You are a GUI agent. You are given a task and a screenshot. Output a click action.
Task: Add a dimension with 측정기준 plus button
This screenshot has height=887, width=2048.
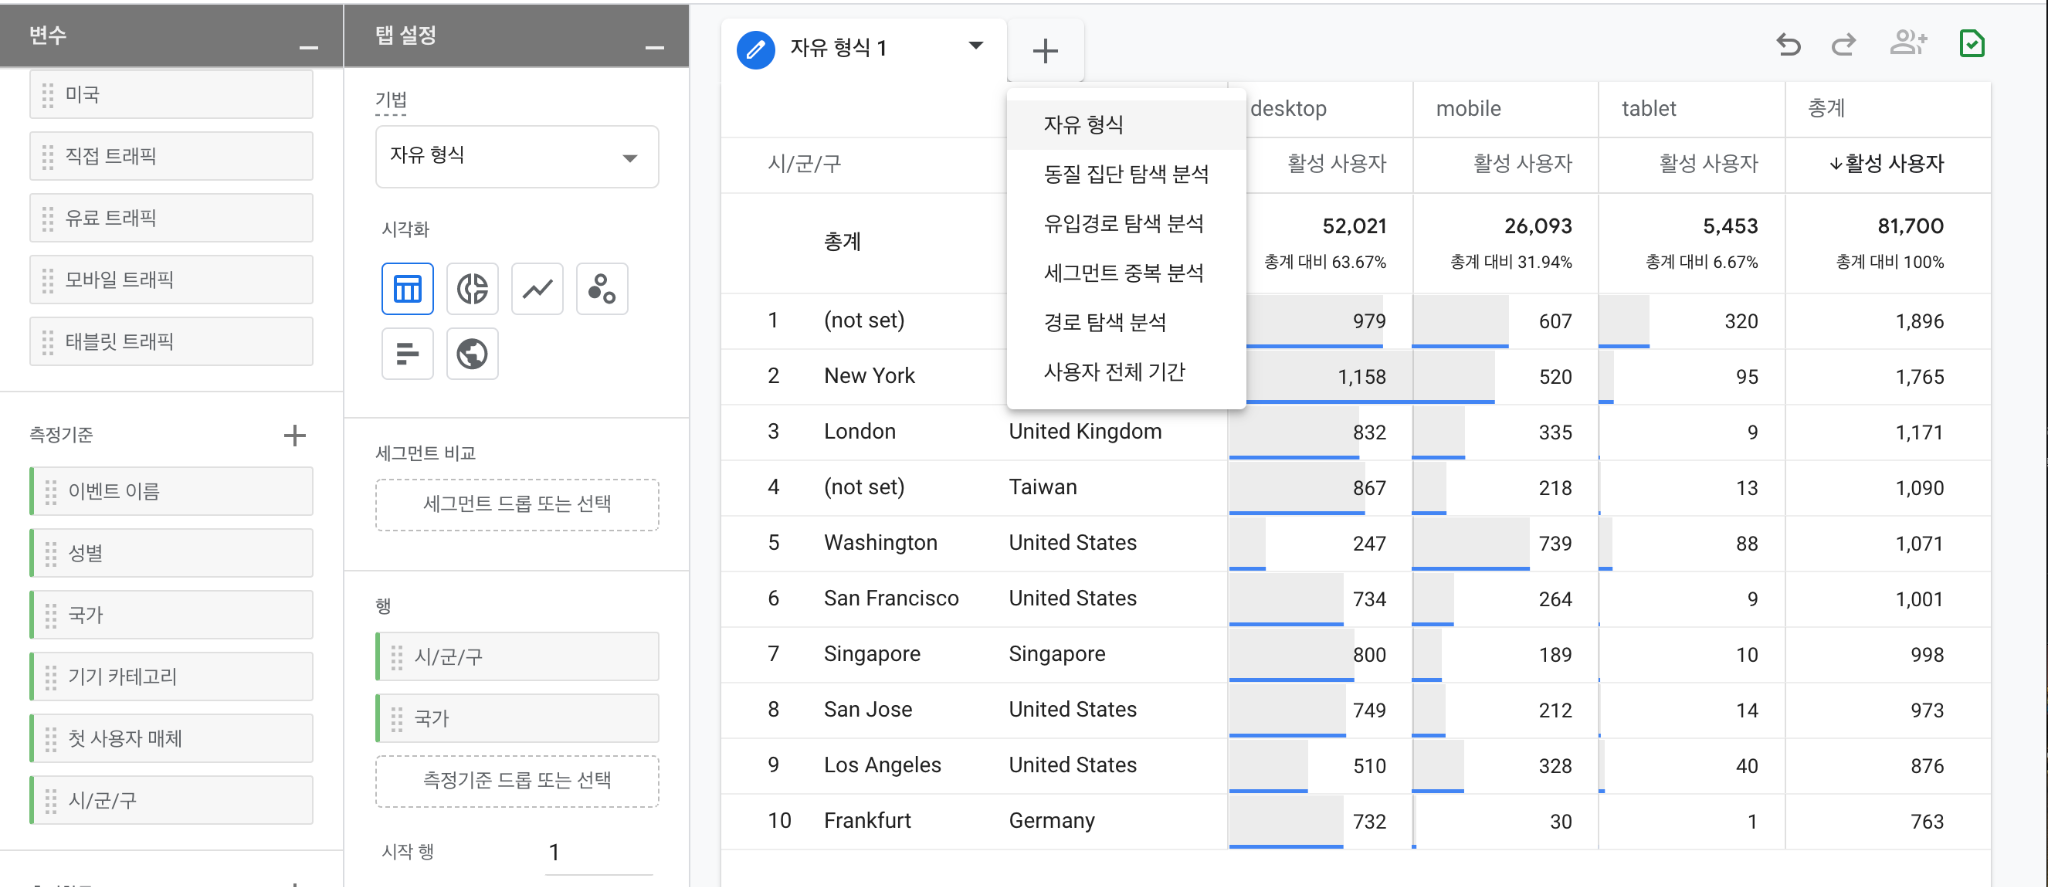[294, 435]
